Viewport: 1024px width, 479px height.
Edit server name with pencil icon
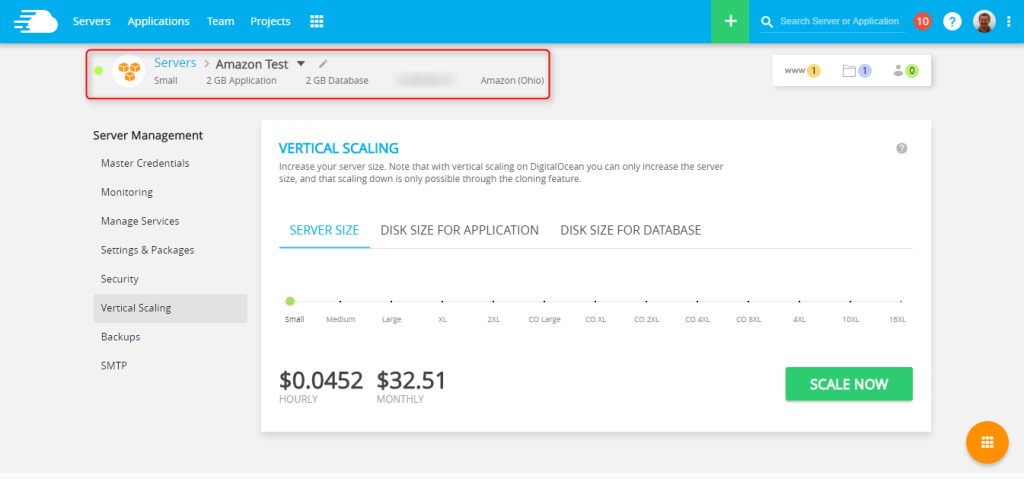click(x=323, y=64)
